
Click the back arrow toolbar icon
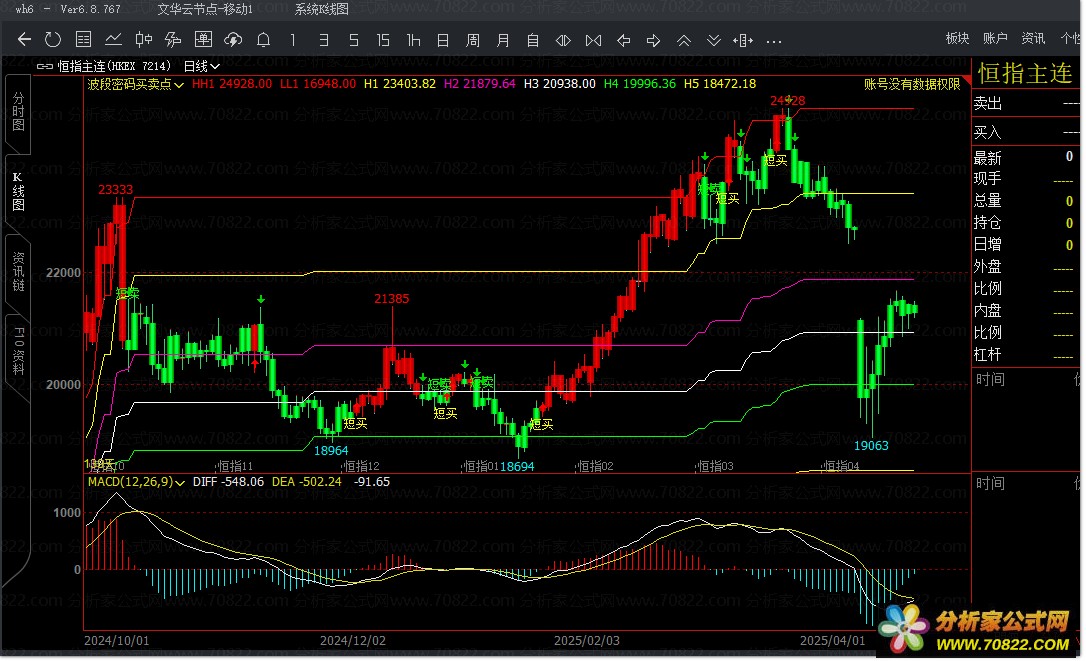click(x=25, y=40)
